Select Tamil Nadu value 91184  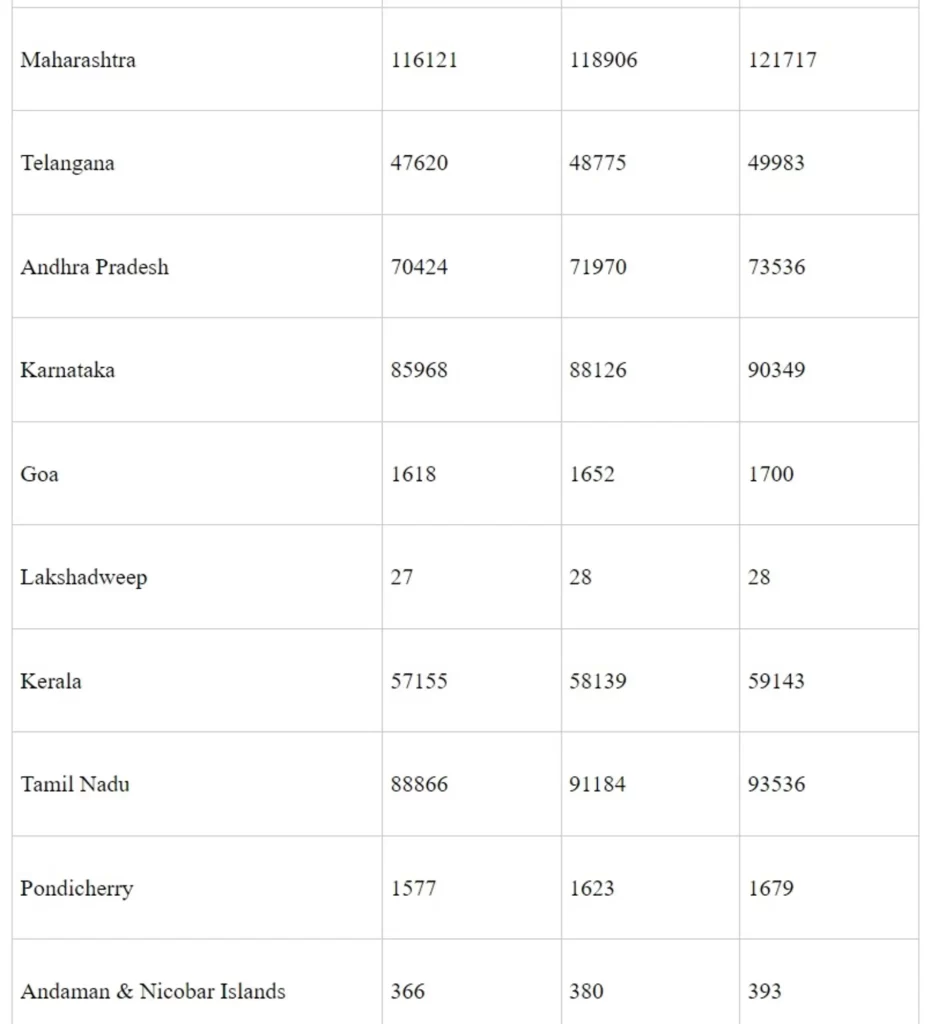(598, 784)
